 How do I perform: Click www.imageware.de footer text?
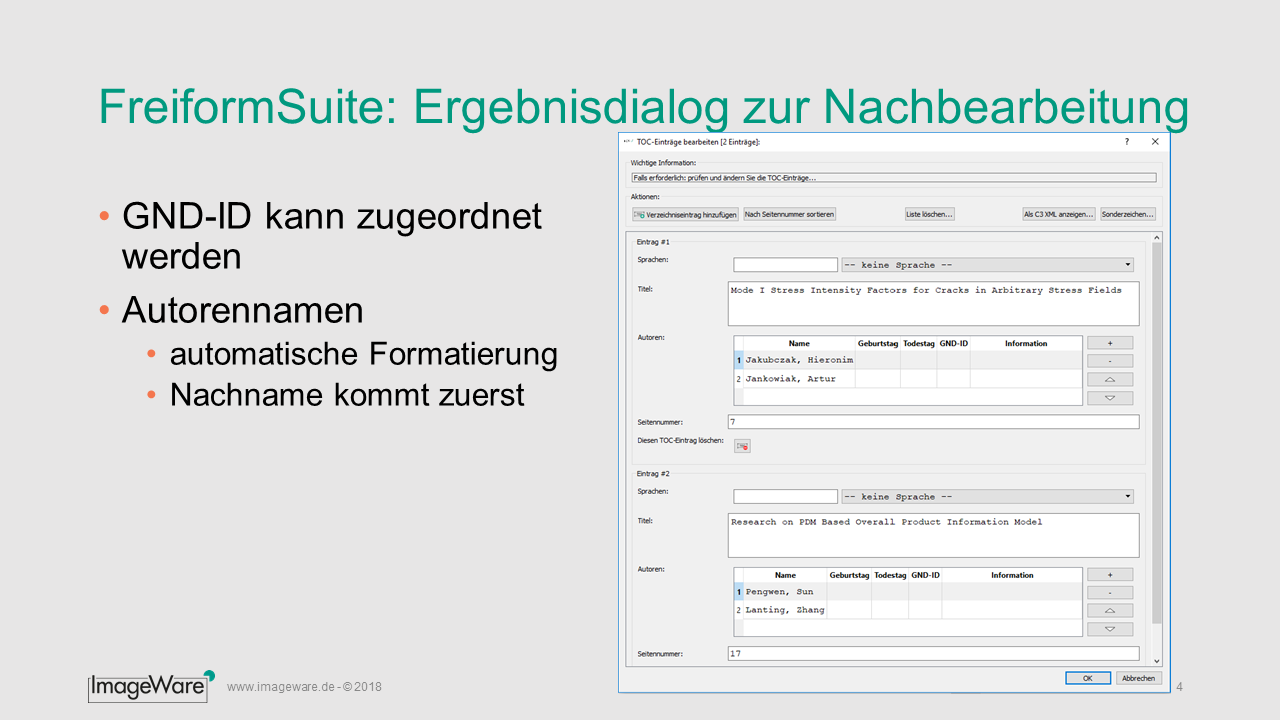tap(282, 687)
